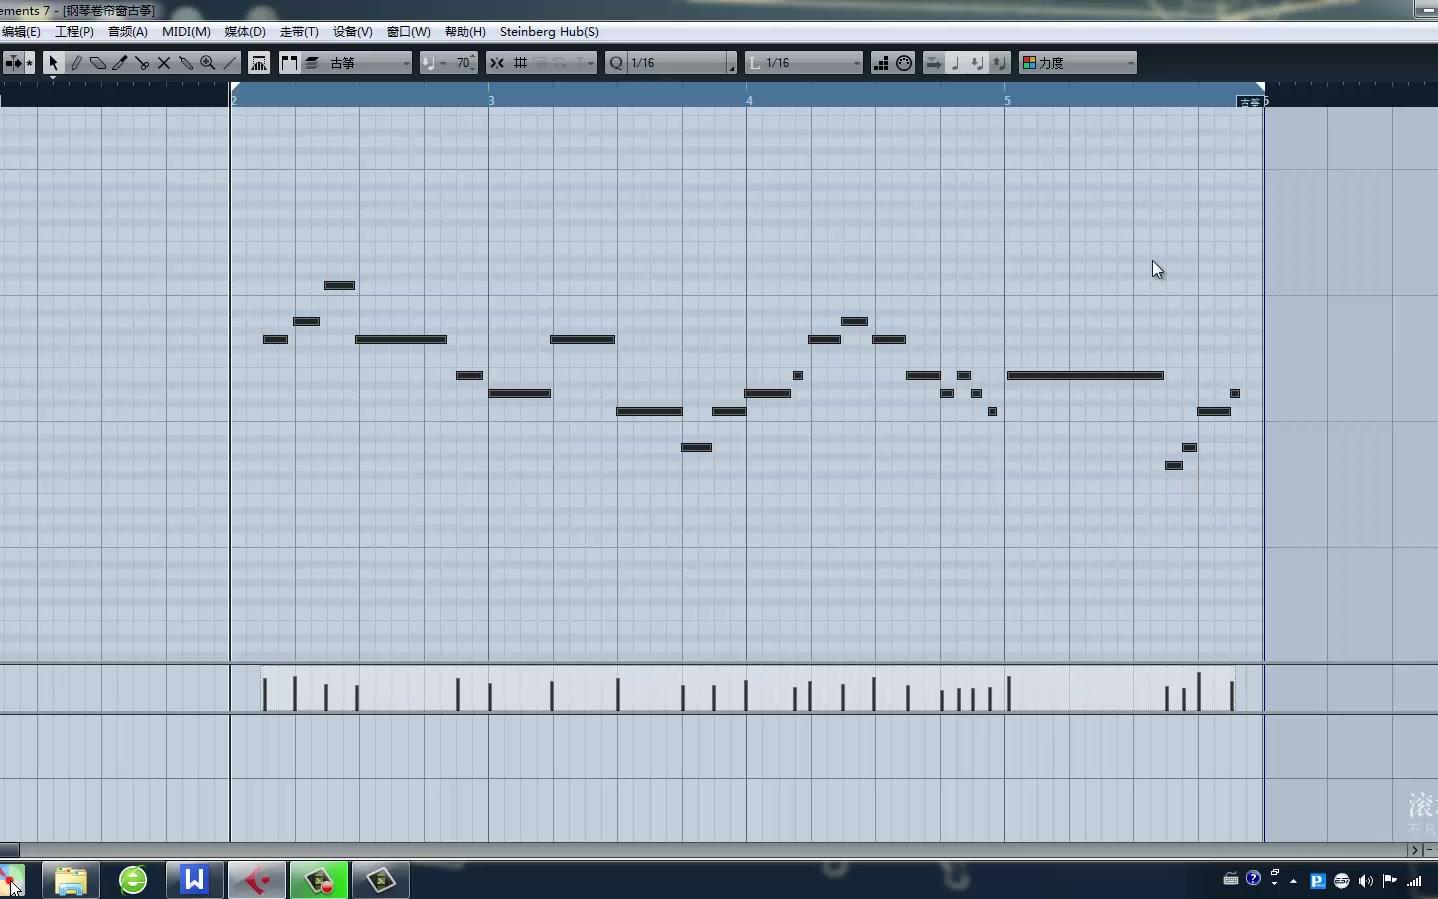The image size is (1438, 899).
Task: Toggle suspend auto-scroll when editing asterisk
Action: tap(29, 63)
